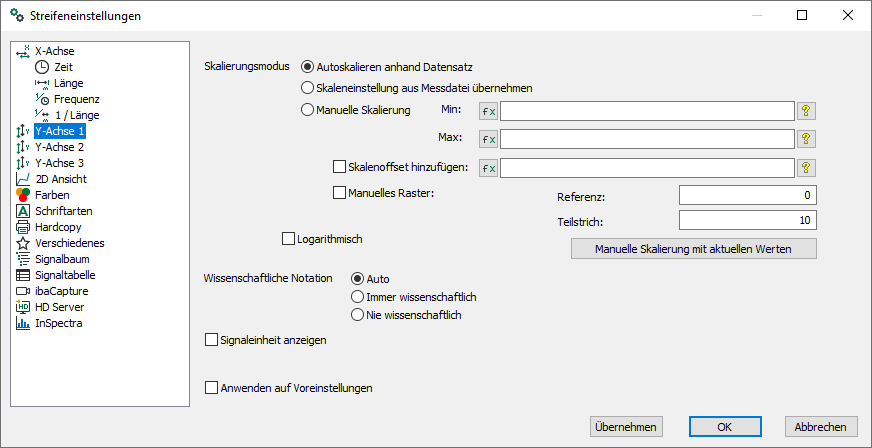
Task: Open the HD Server icon entry
Action: 23,307
